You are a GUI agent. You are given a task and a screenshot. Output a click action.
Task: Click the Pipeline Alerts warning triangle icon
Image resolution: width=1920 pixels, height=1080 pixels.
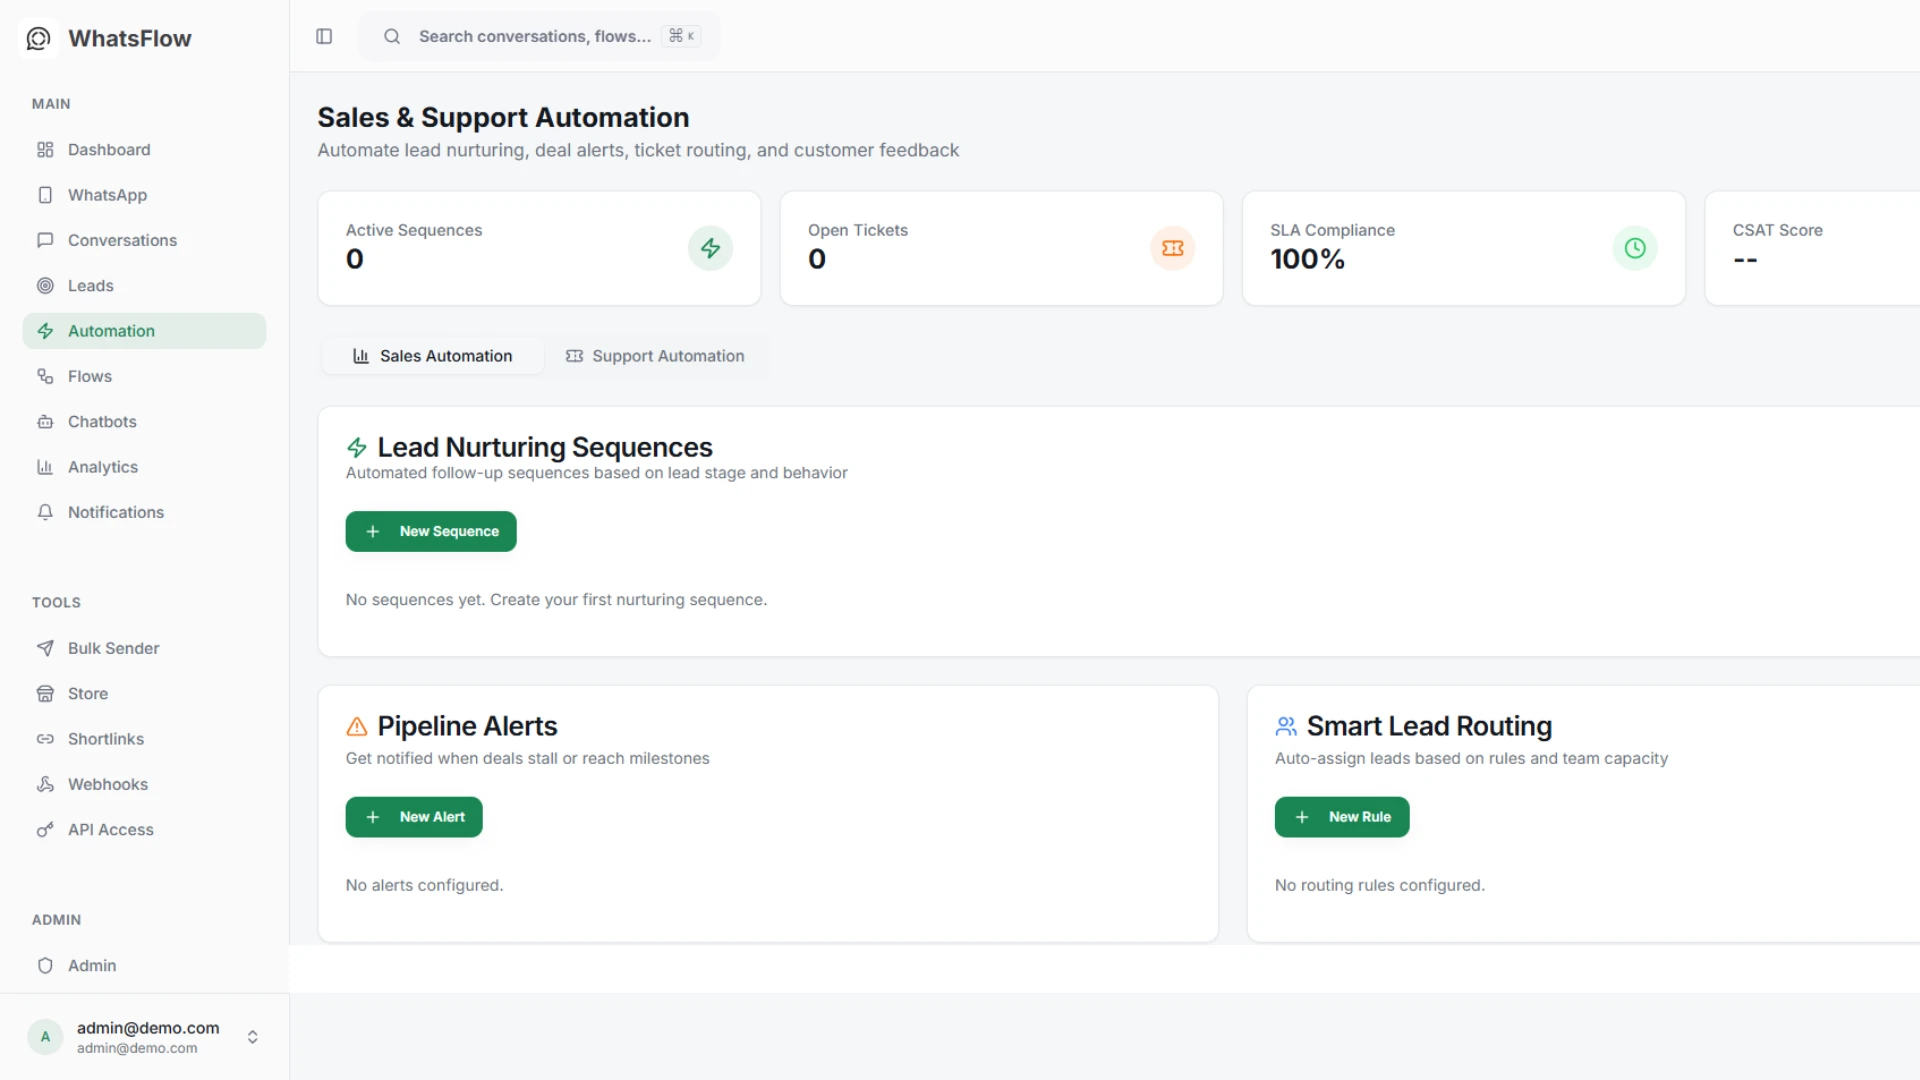click(357, 726)
